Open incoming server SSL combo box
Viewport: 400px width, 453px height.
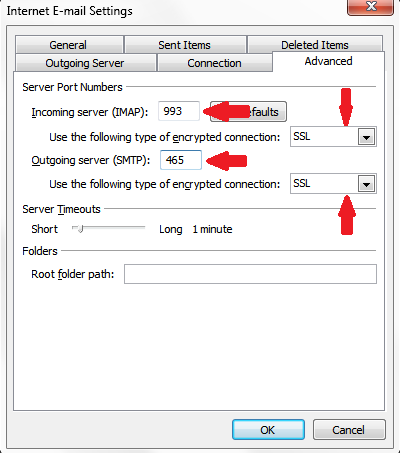coord(333,137)
